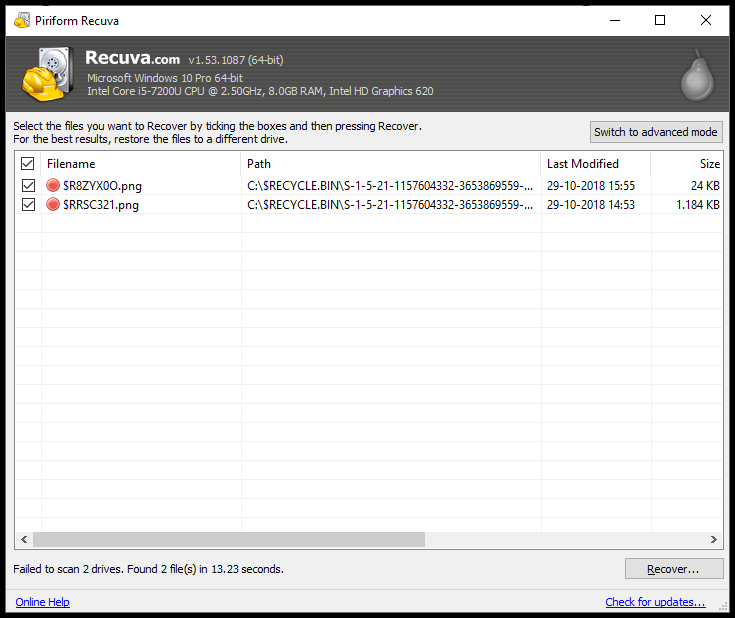Screen dimensions: 735x618
Task: Click the Check for updates link
Action: (655, 602)
